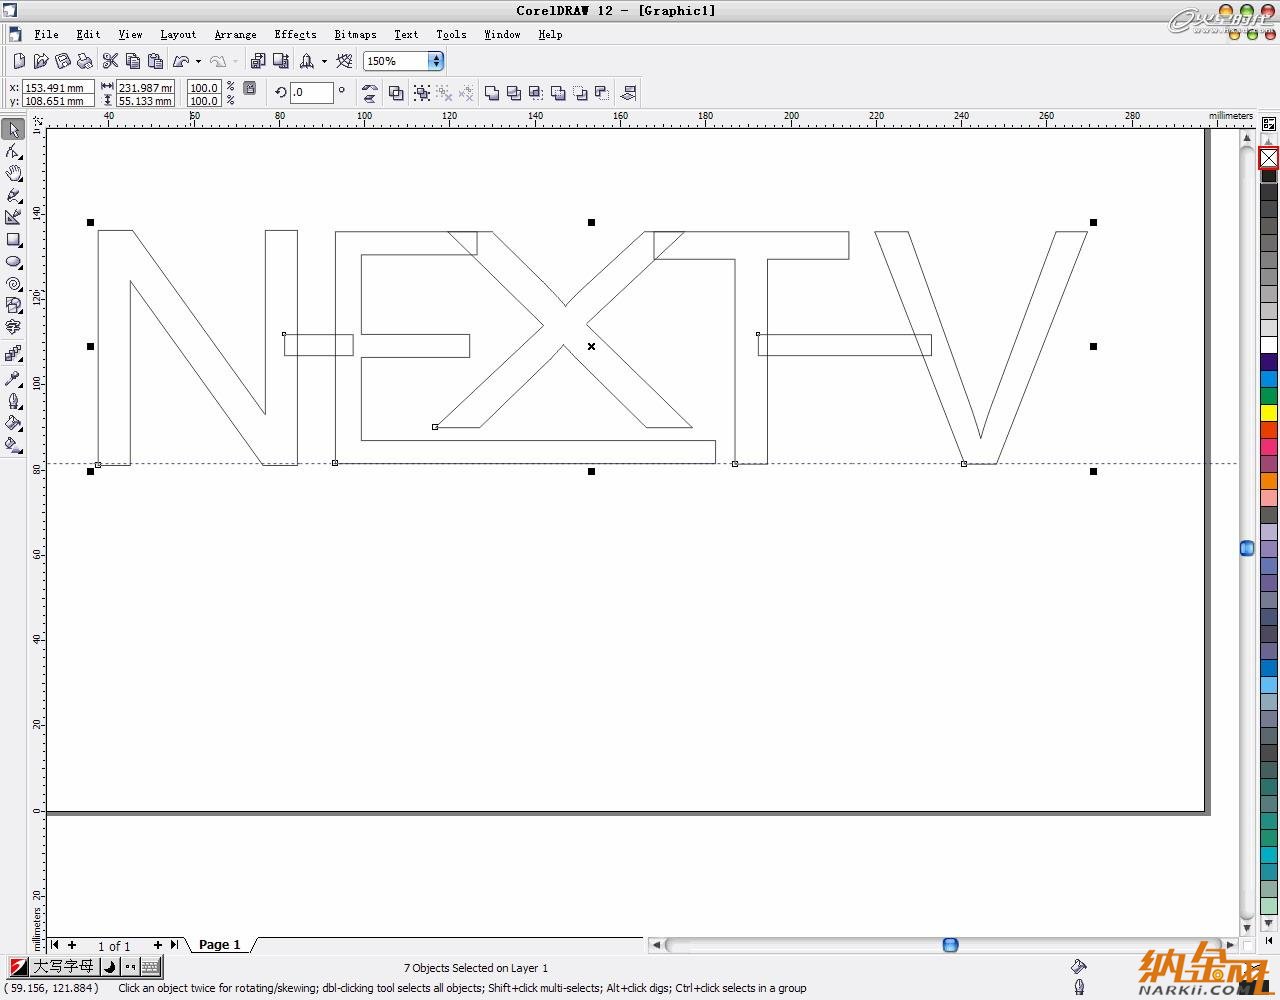The height and width of the screenshot is (1000, 1280).
Task: Select the Interactive Fill tool
Action: (x=13, y=445)
